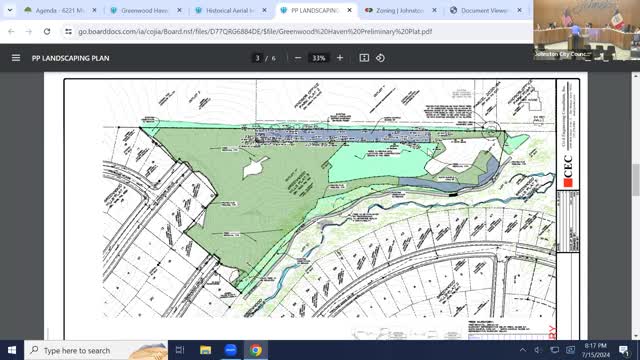Click the fit to page icon
The width and height of the screenshot is (640, 360).
364,58
